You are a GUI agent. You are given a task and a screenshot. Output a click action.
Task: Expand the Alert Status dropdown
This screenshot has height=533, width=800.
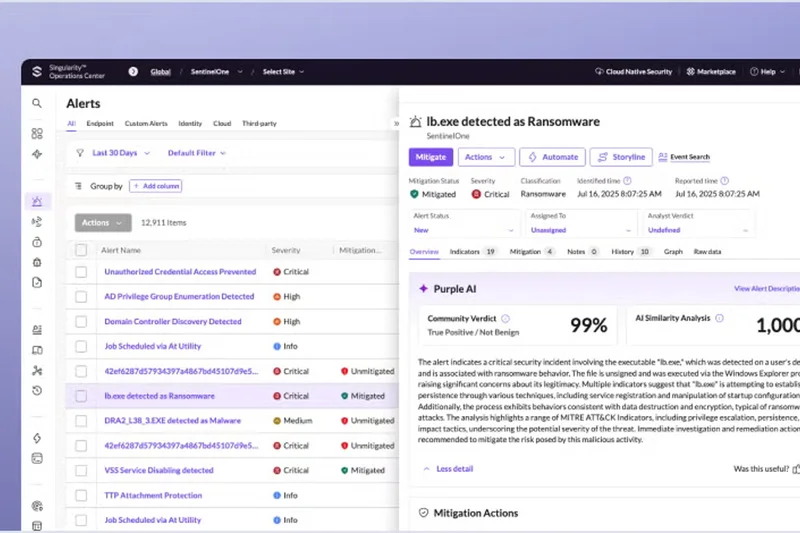coord(464,230)
